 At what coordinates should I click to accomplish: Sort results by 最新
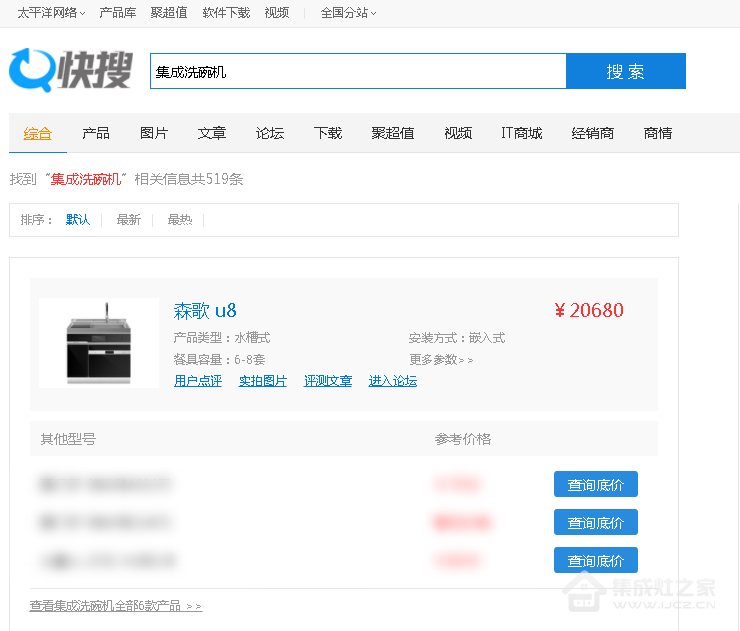pyautogui.click(x=129, y=220)
